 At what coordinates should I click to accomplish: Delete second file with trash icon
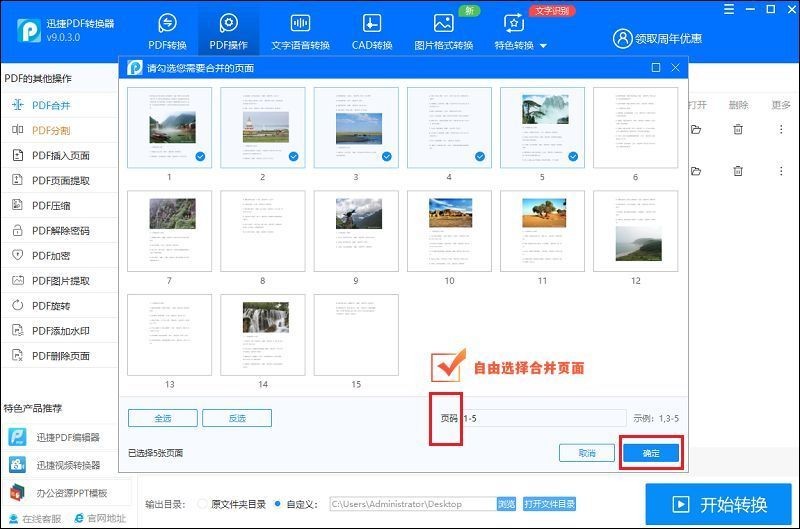coord(738,171)
